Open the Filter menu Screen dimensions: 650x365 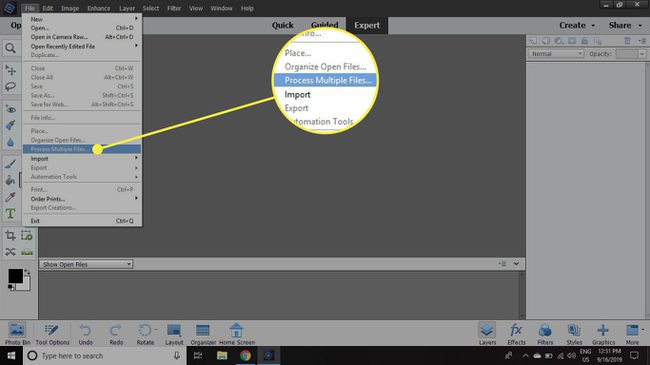pyautogui.click(x=174, y=8)
